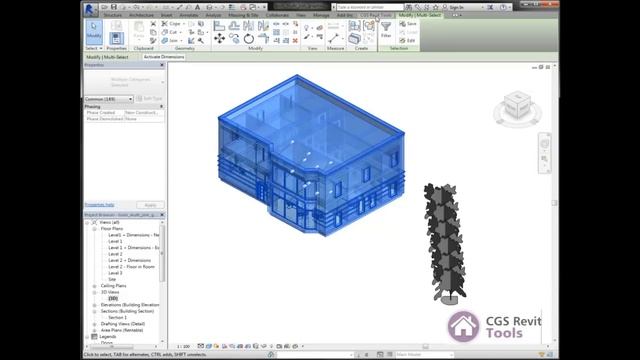Open the CGS Revit Tools ribbon tab
Screen dimensions: 640x360
(x=376, y=15)
